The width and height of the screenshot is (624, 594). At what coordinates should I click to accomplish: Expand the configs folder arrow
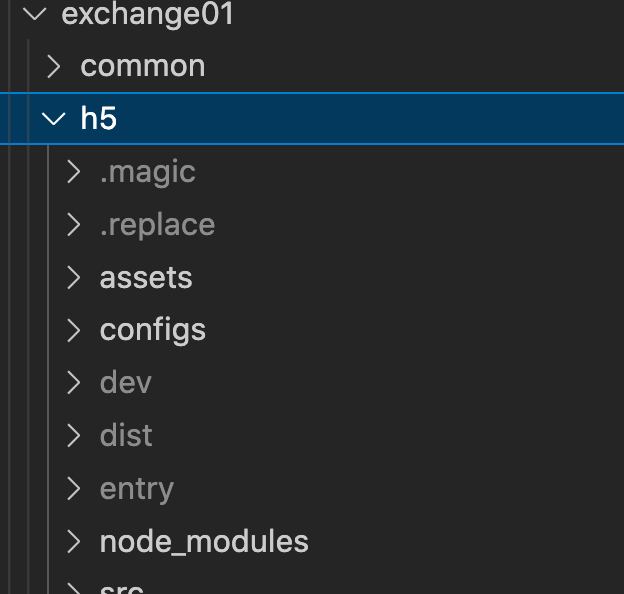(73, 330)
